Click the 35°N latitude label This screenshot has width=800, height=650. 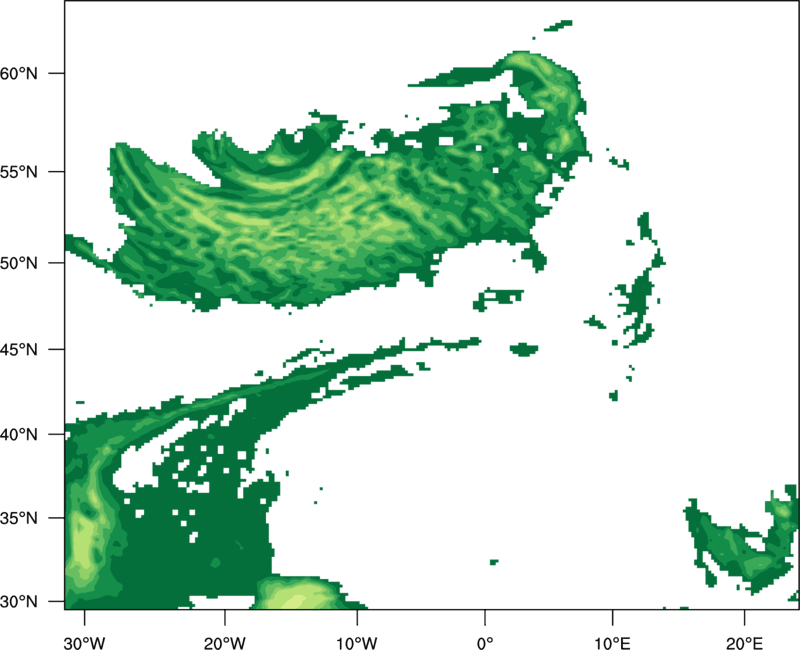coord(19,518)
